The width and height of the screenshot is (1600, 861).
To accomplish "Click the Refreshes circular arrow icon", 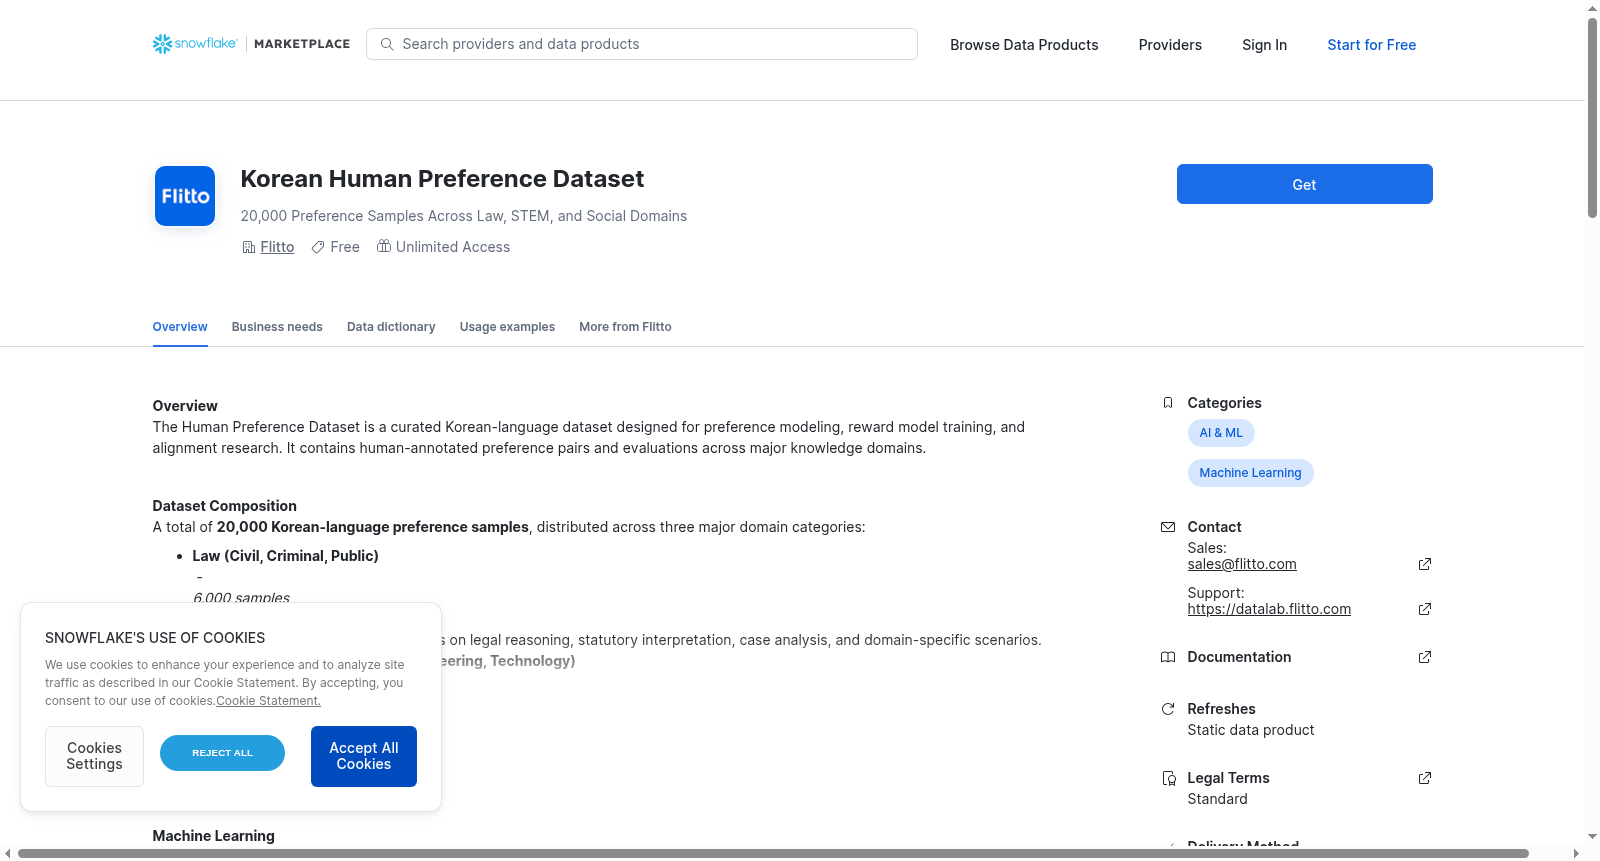I will click(x=1168, y=709).
